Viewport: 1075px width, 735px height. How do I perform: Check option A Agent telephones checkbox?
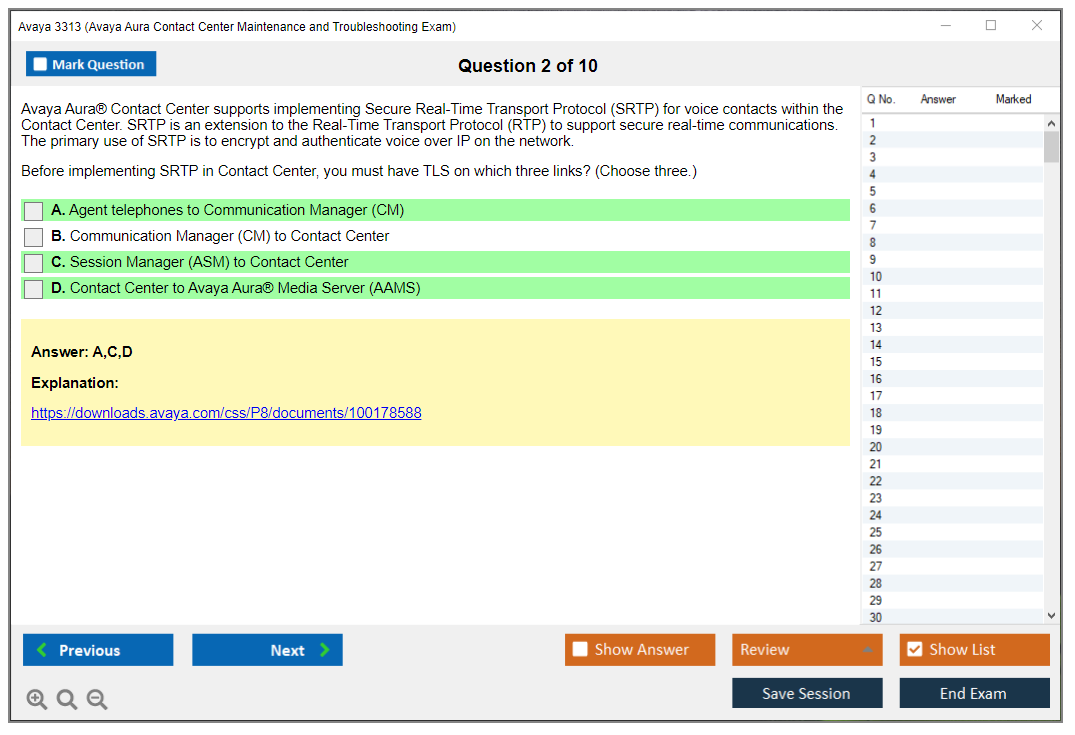tap(33, 211)
